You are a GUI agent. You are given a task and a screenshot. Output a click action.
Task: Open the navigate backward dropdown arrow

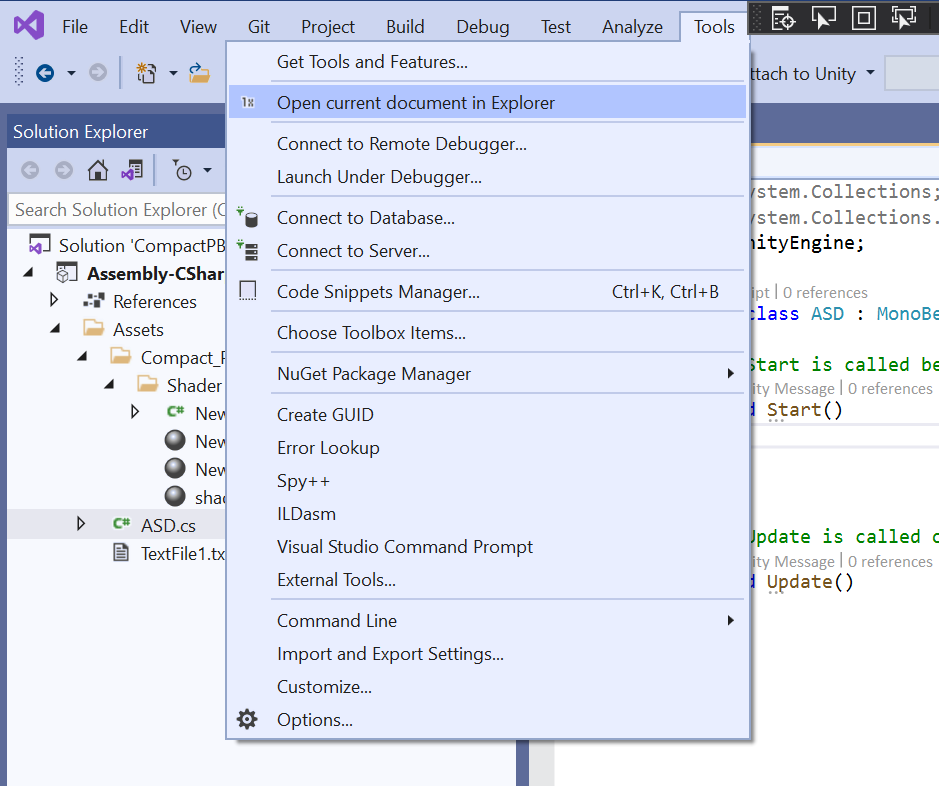click(x=71, y=73)
